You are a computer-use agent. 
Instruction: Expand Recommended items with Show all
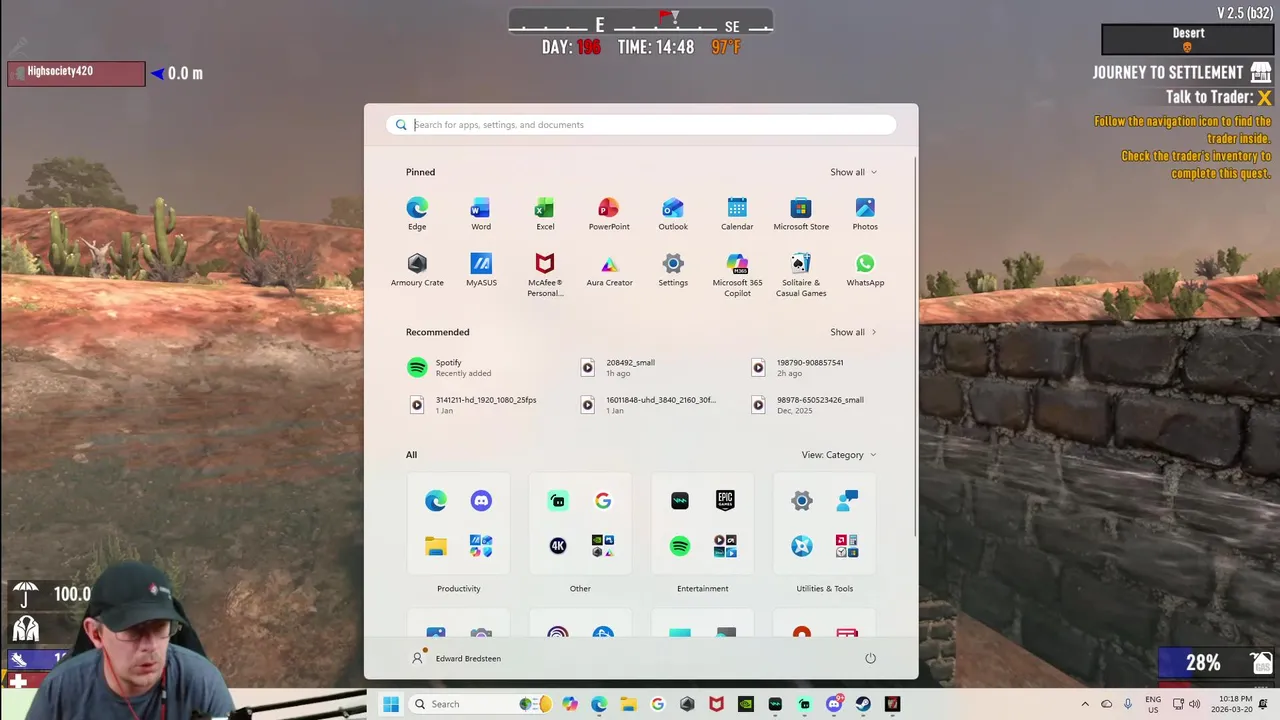point(853,332)
